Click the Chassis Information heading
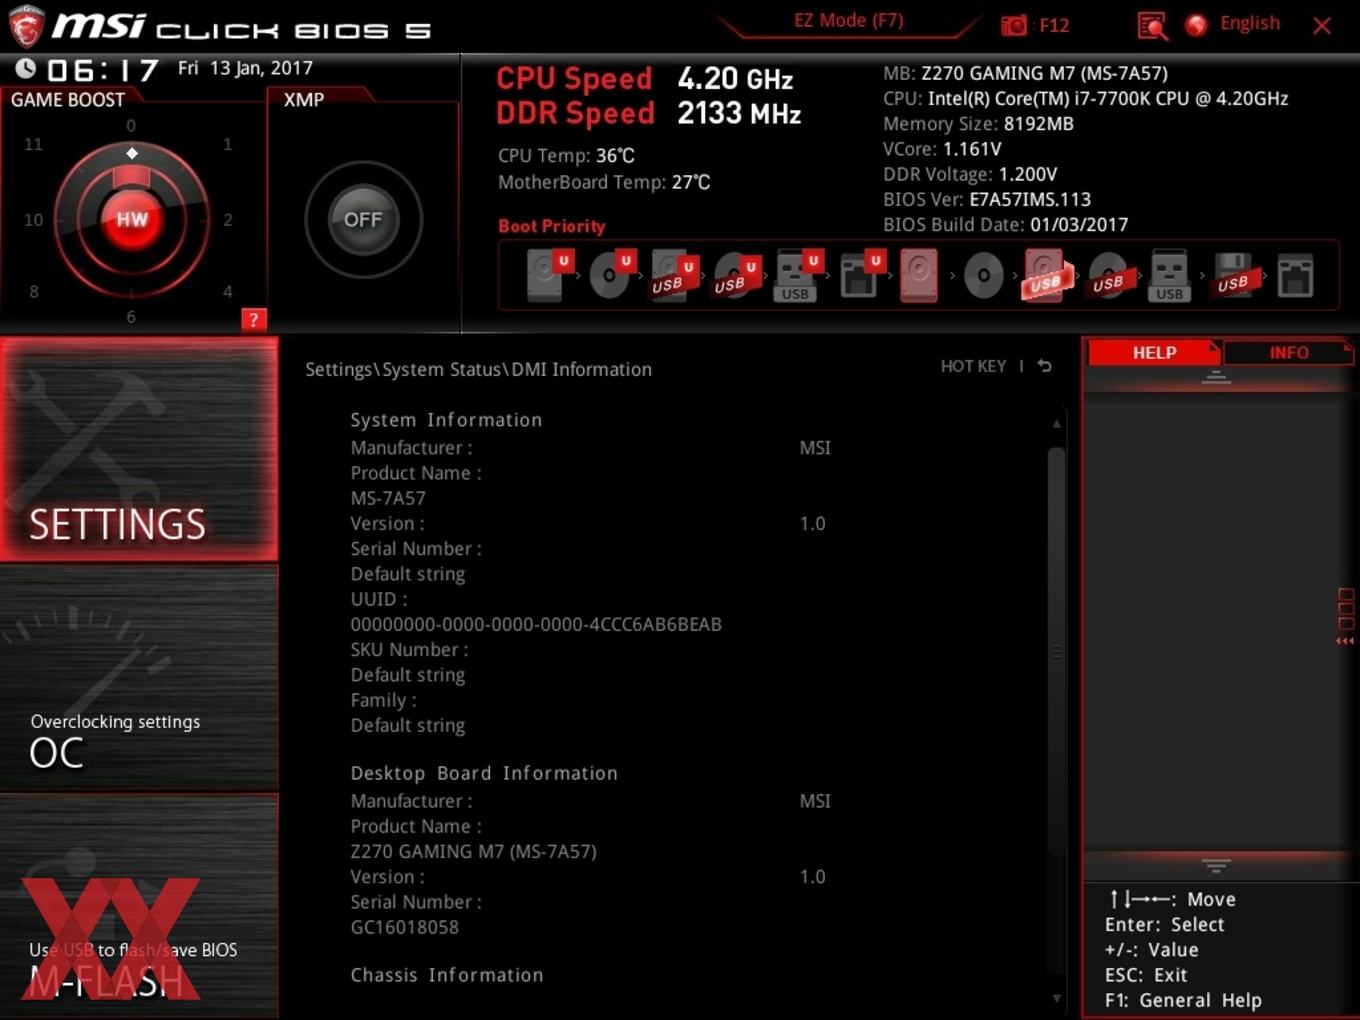Image resolution: width=1360 pixels, height=1020 pixels. [447, 975]
